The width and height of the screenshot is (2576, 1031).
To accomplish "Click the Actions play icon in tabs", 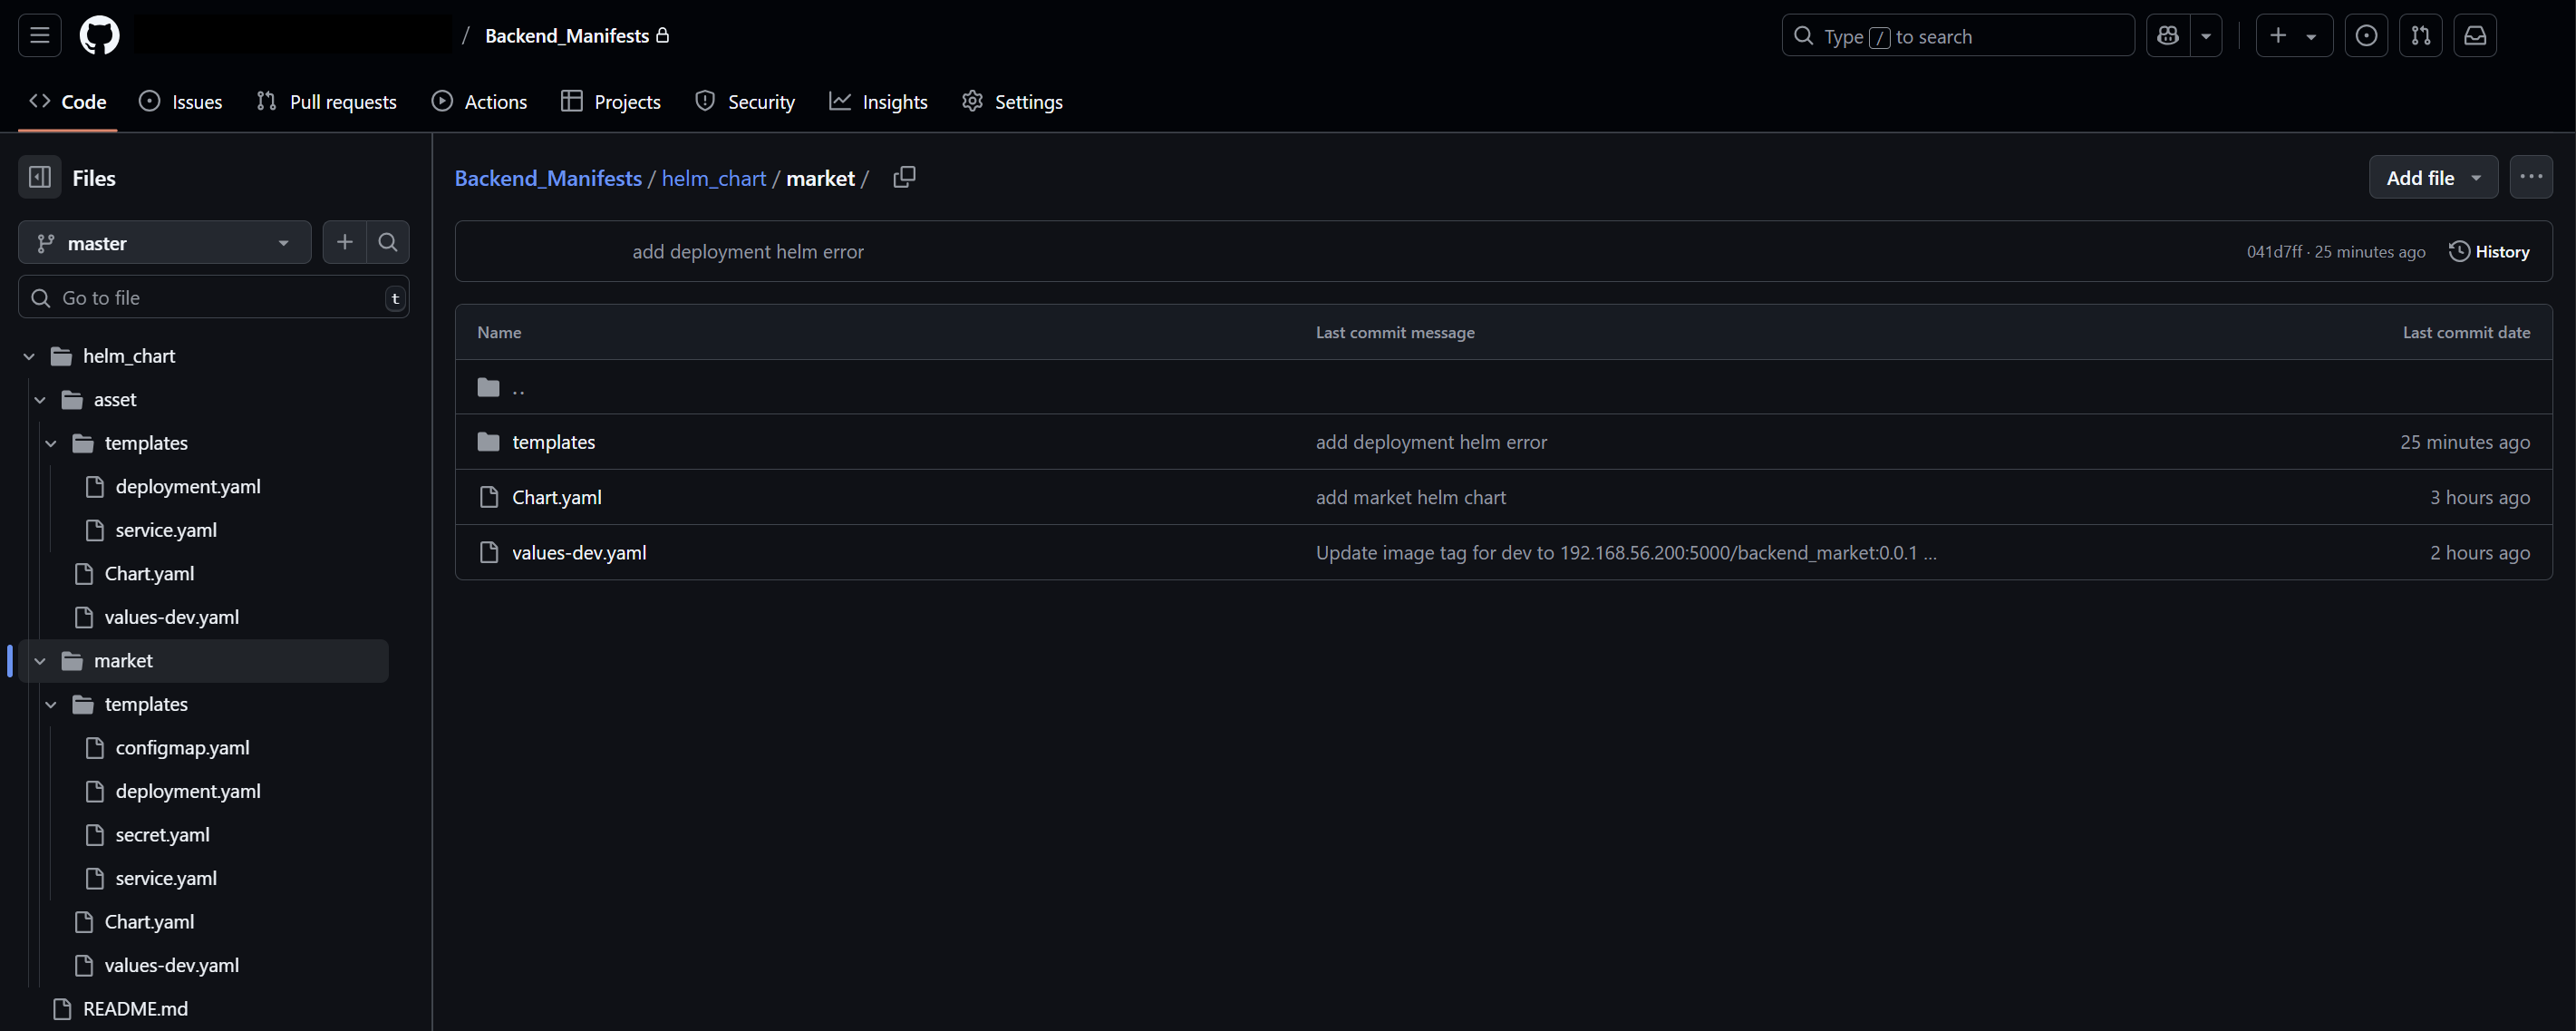I will point(442,101).
